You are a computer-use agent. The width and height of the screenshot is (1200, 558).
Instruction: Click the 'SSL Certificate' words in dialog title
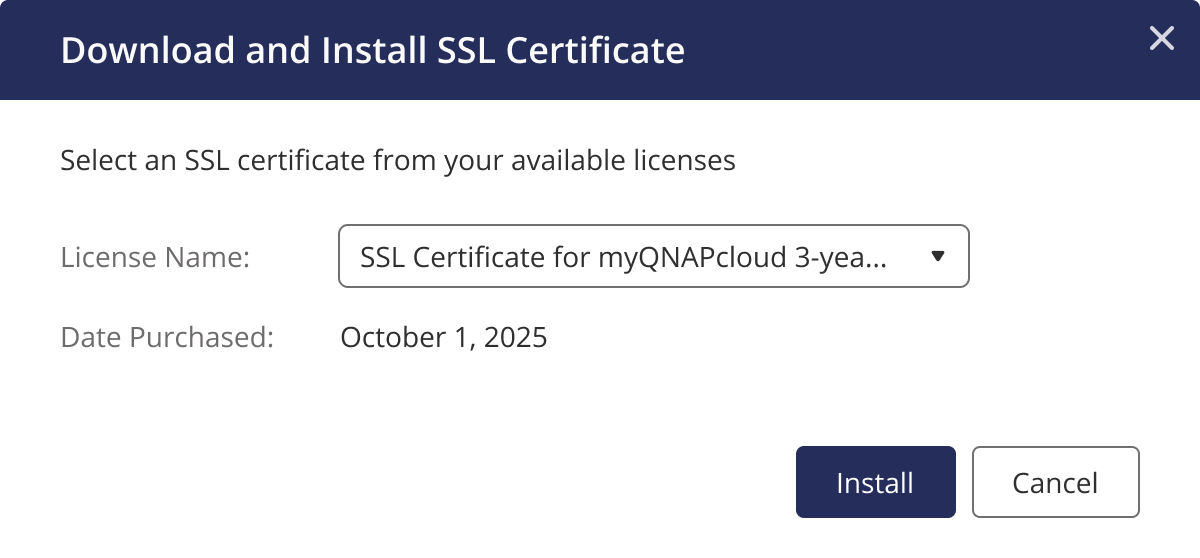point(562,50)
